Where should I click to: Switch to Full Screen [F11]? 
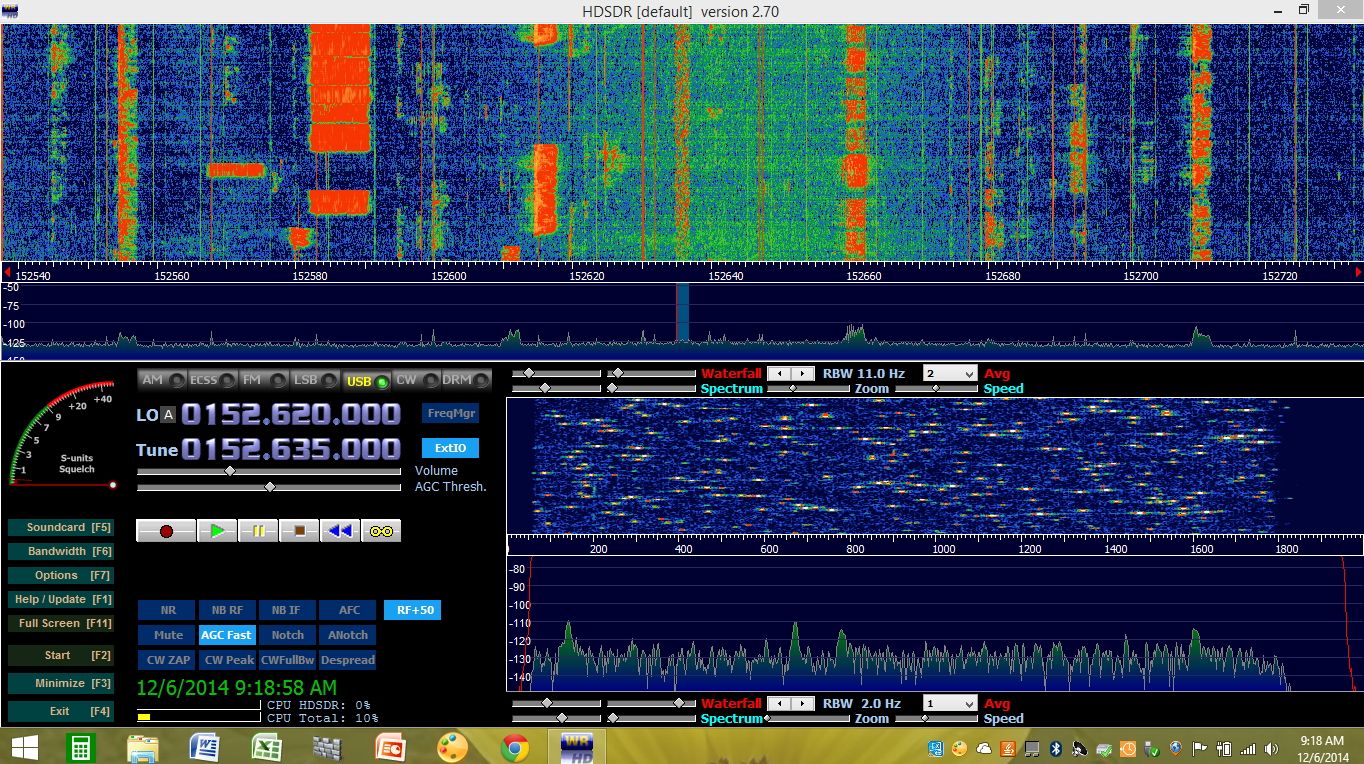pyautogui.click(x=60, y=623)
